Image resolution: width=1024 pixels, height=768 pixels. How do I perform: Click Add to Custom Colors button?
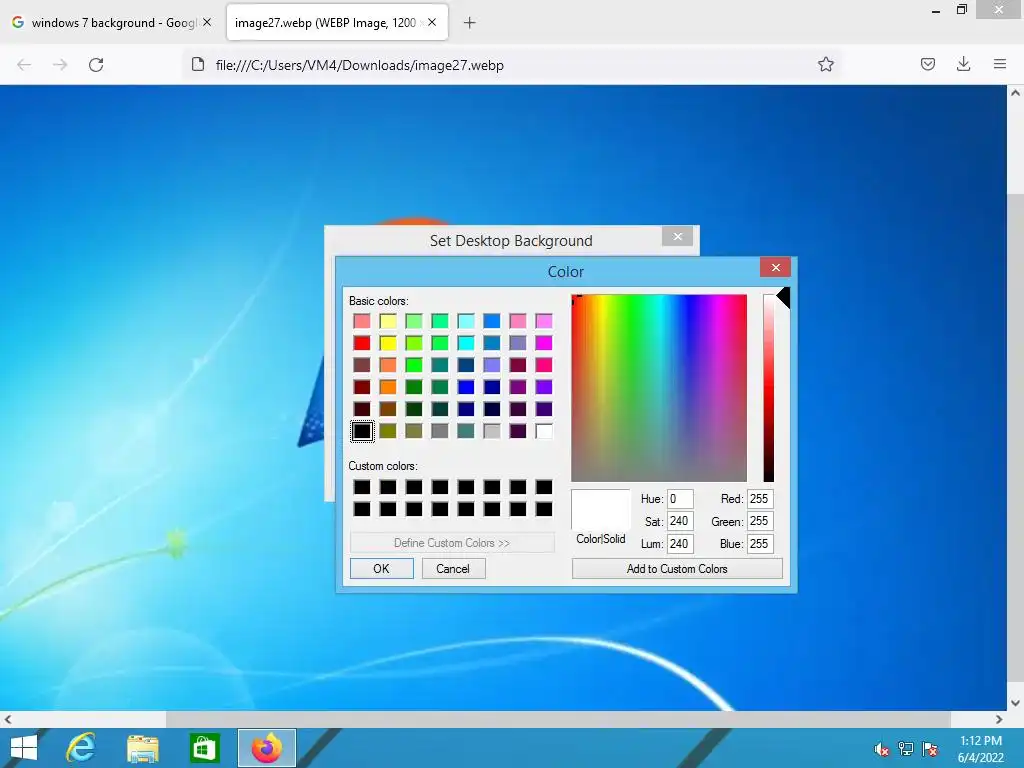point(677,569)
